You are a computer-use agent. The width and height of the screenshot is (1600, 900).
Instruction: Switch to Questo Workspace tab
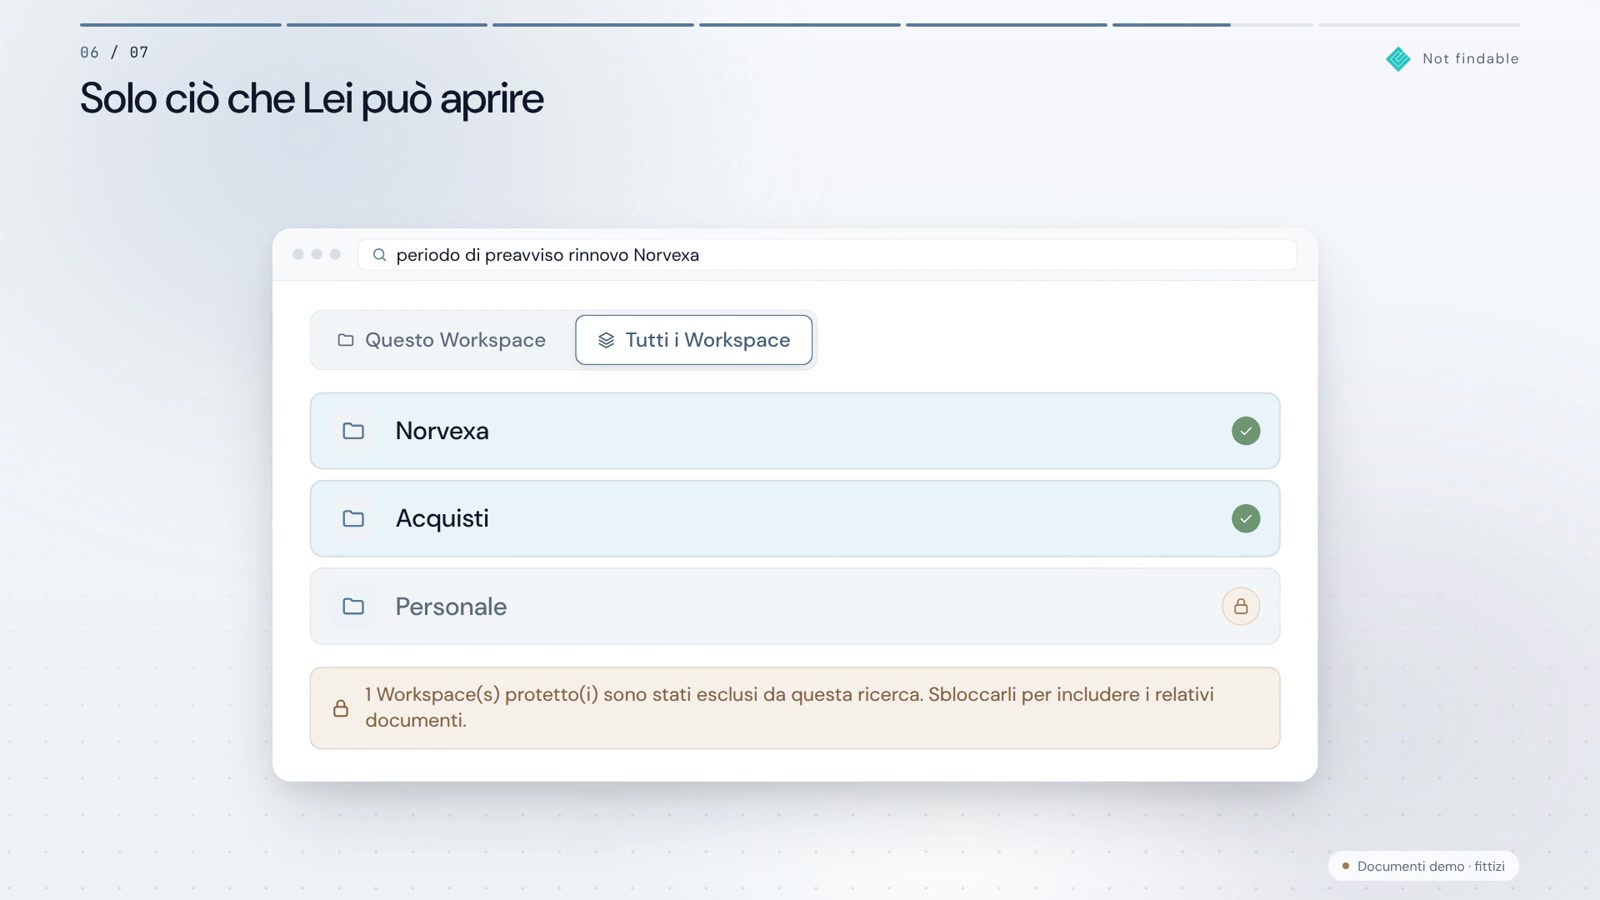442,340
